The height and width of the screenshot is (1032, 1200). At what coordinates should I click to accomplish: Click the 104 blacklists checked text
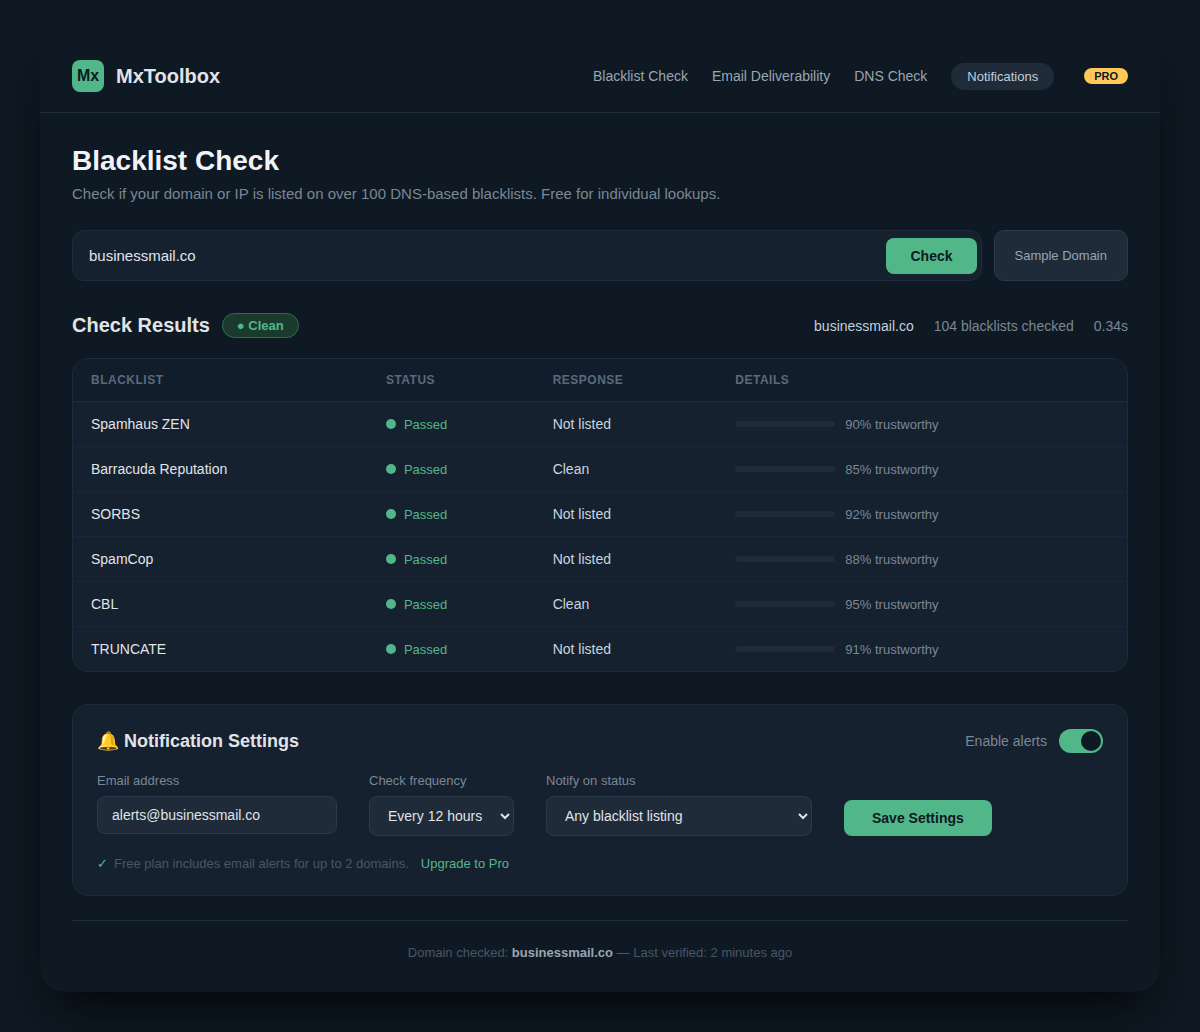tap(1004, 326)
